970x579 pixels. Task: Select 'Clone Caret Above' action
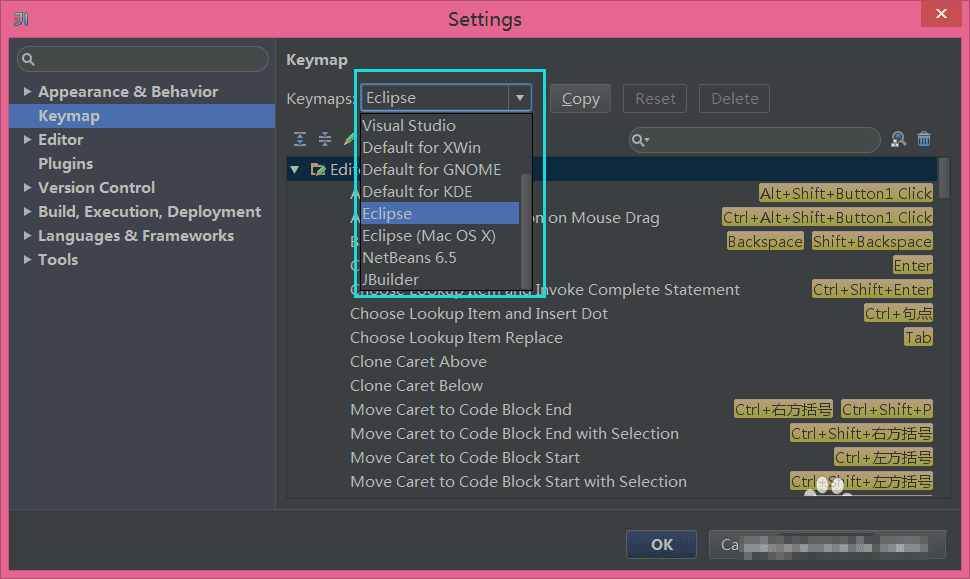[x=418, y=362]
